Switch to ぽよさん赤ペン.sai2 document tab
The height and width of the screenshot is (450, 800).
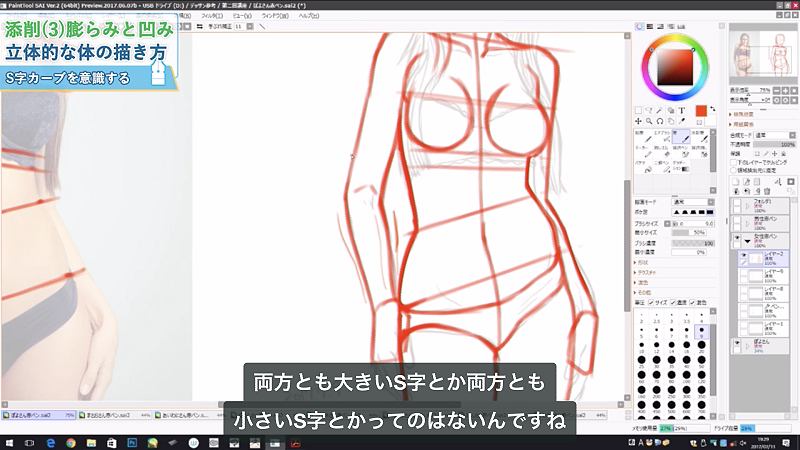(x=38, y=415)
